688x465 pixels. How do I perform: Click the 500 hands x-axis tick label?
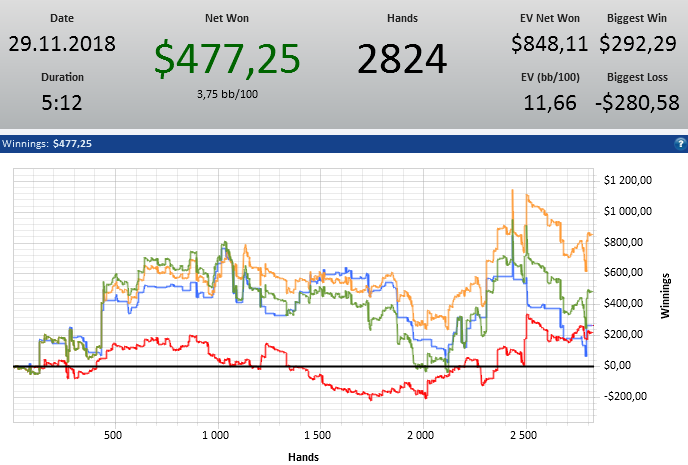113,435
